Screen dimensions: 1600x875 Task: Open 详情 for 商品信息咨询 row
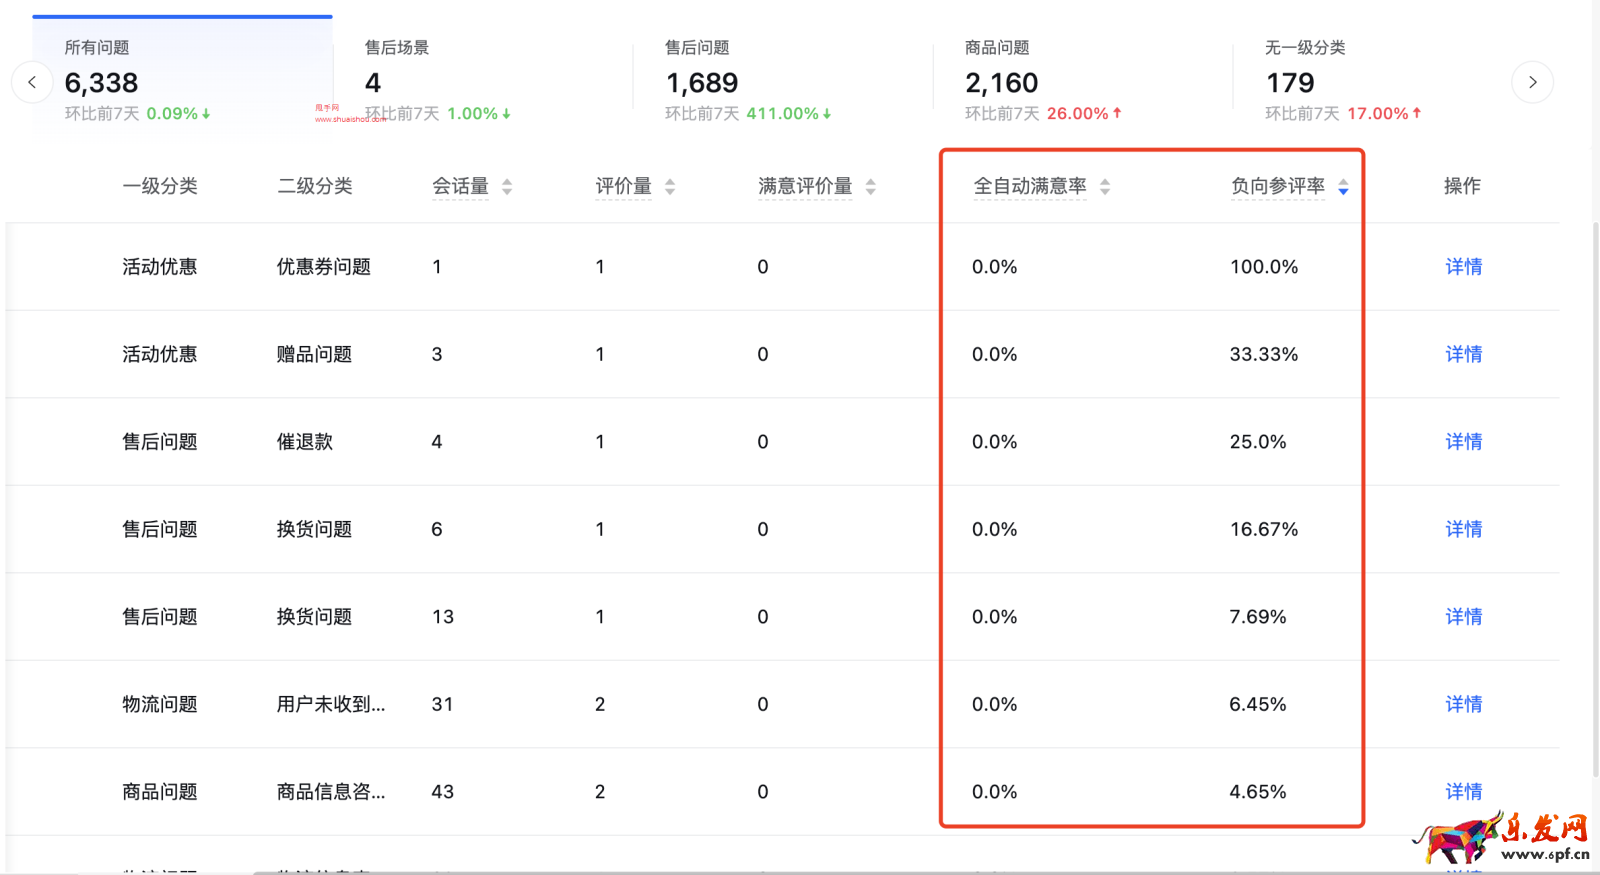coord(1463,792)
